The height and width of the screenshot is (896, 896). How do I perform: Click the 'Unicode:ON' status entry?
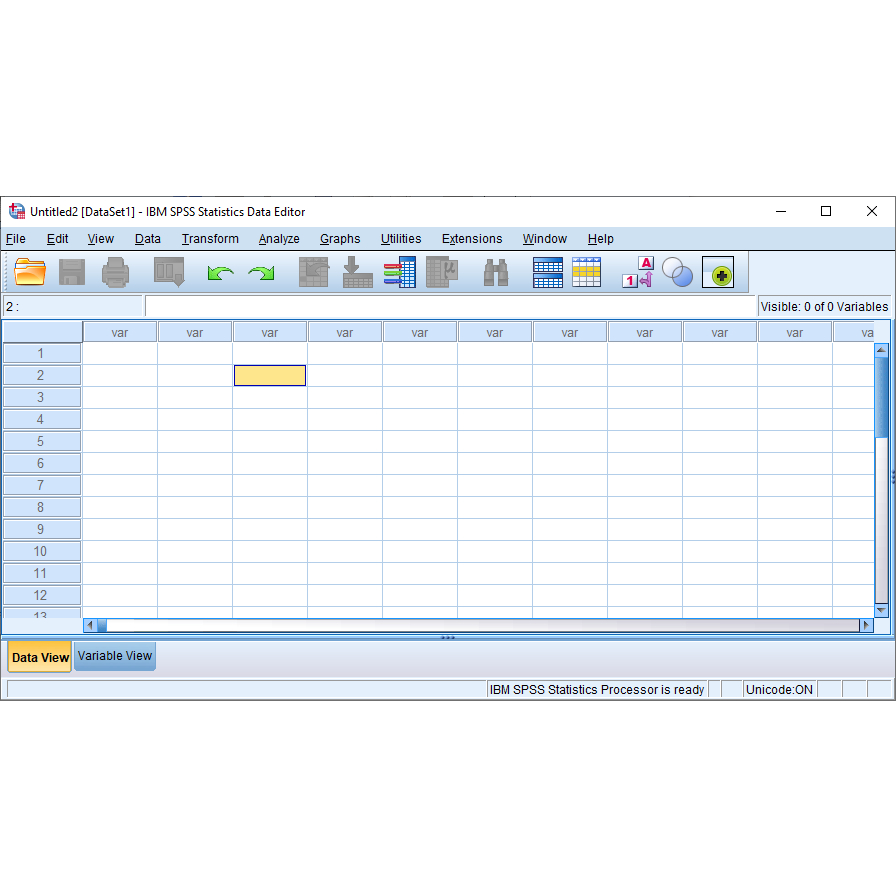(779, 690)
